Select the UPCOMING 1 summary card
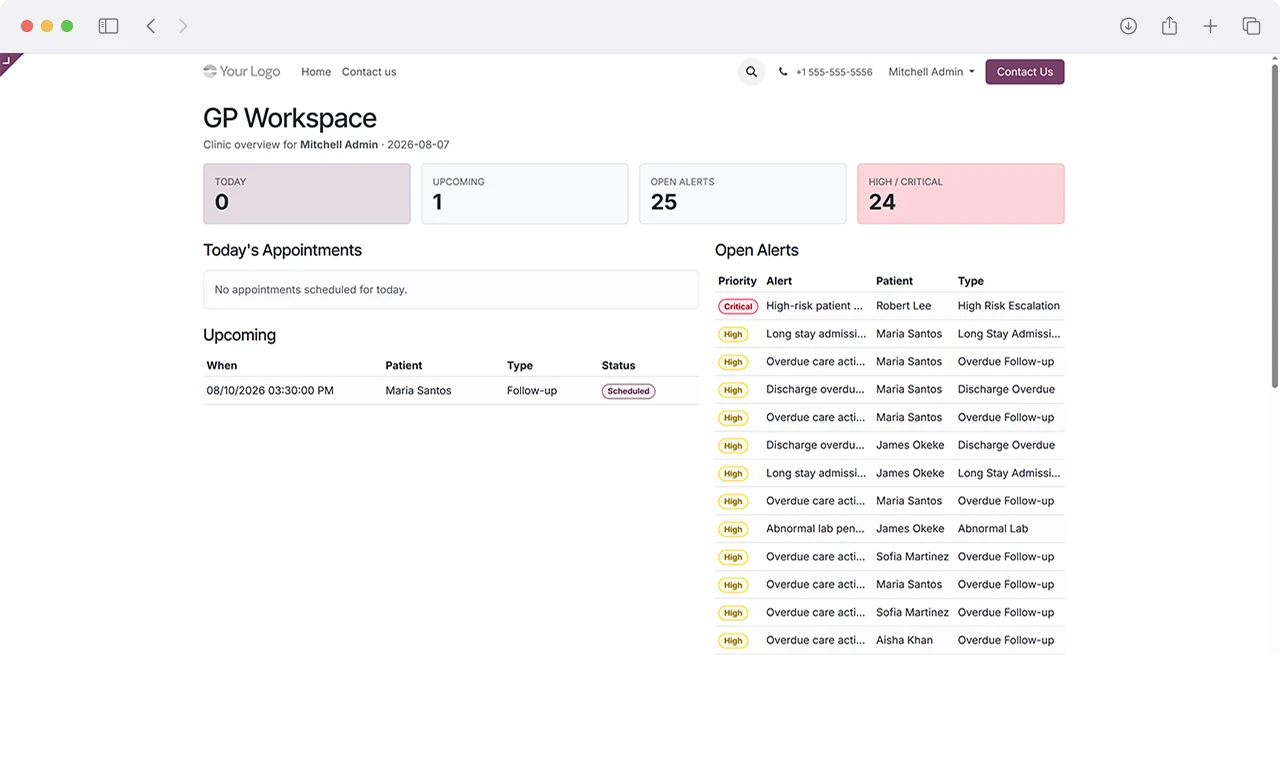 pyautogui.click(x=525, y=194)
